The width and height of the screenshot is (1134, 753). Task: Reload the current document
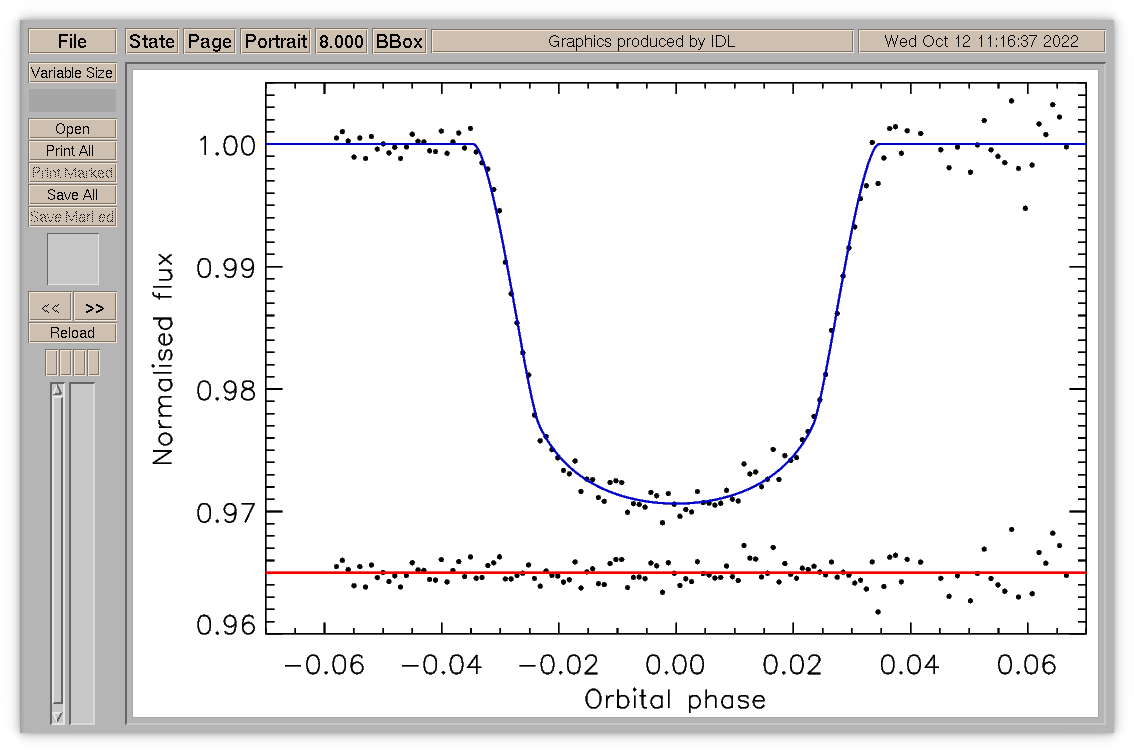tap(72, 333)
